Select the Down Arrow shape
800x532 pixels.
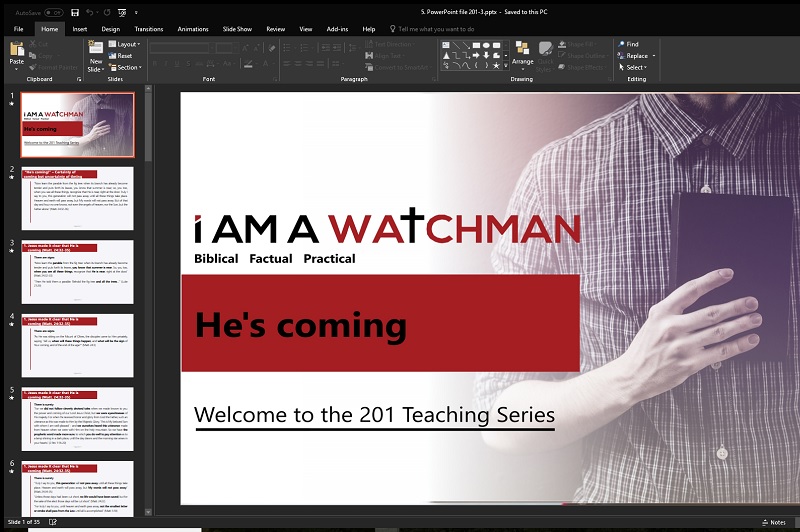pos(486,55)
